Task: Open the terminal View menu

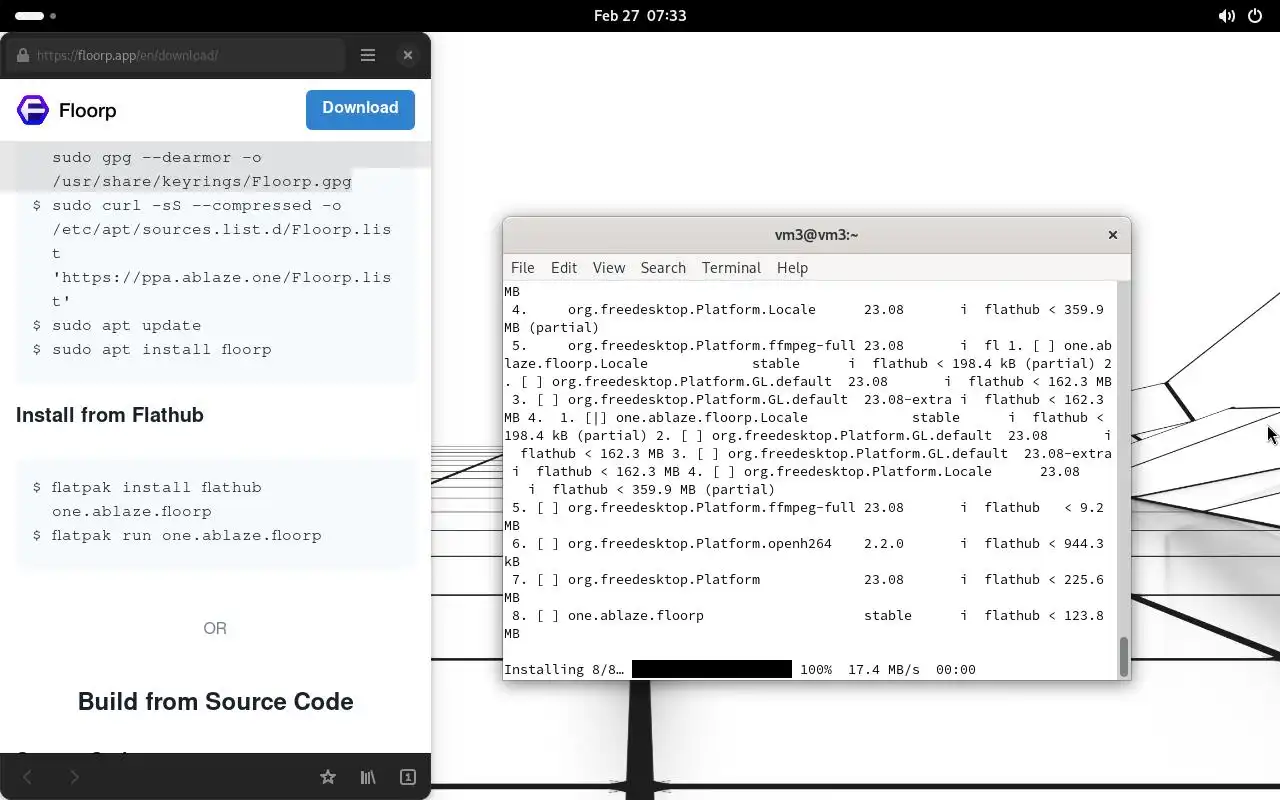Action: [609, 268]
